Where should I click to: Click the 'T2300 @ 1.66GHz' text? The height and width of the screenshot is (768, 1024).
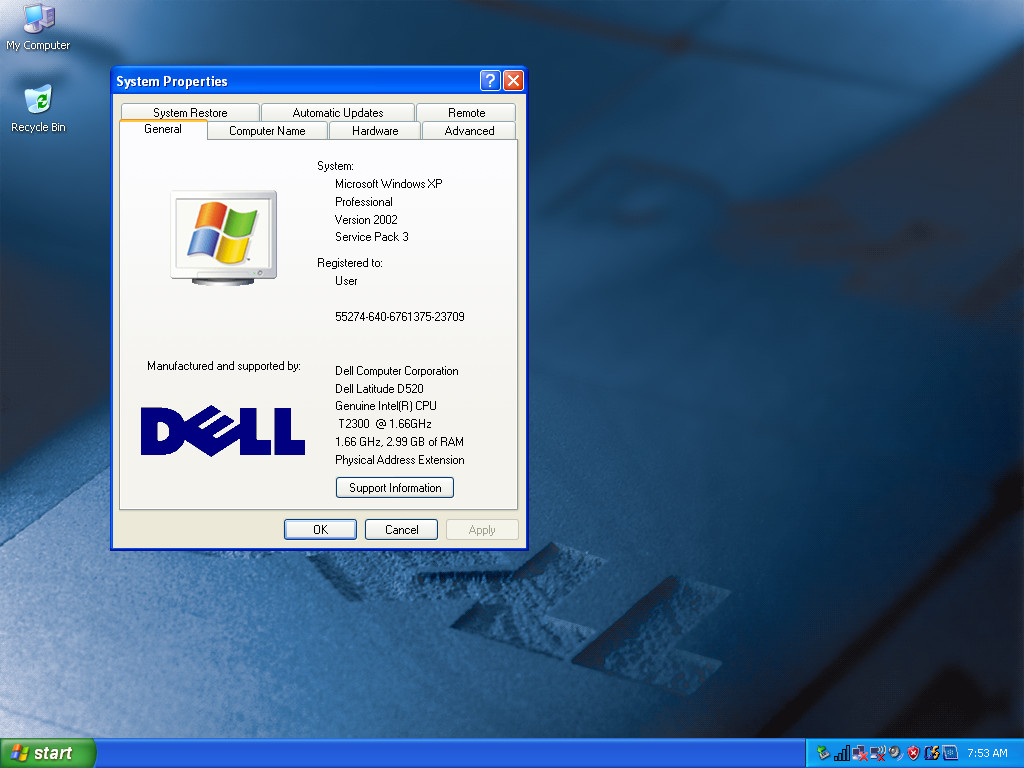pyautogui.click(x=385, y=424)
